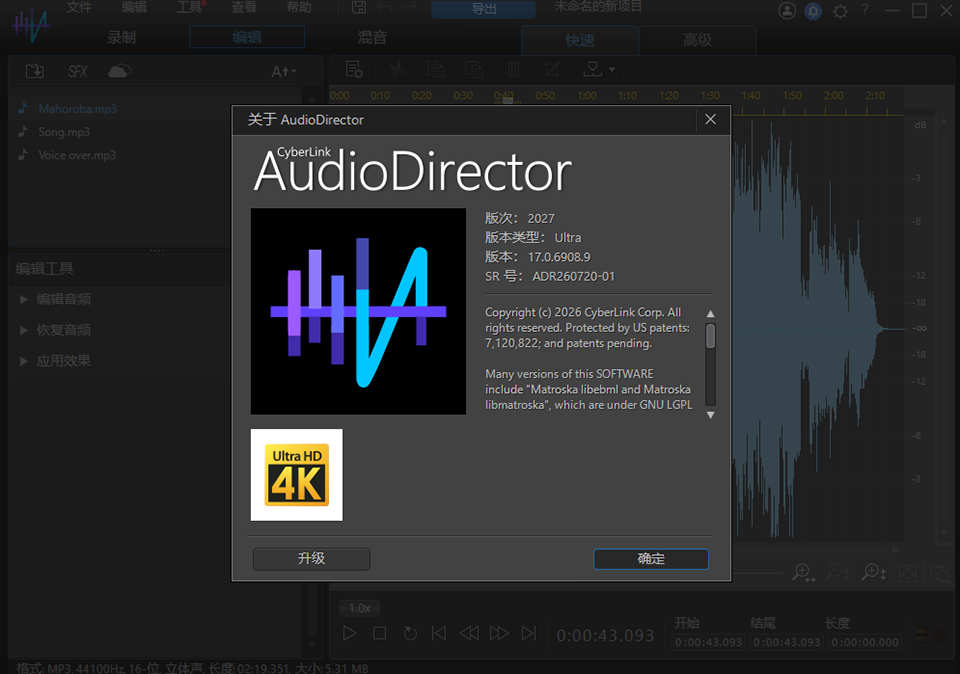Screen dimensions: 960x674
Task: Open the 编辑 menu in the menu bar
Action: 134,7
